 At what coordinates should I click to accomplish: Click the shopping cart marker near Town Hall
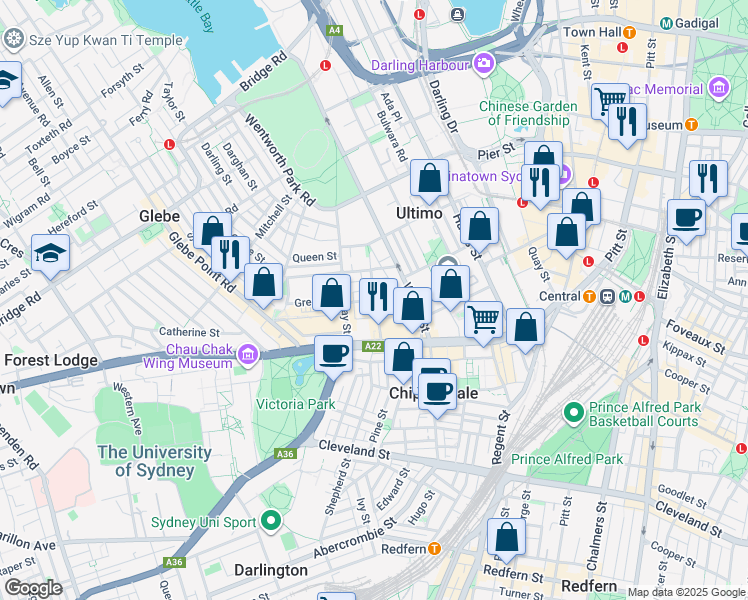tap(609, 100)
